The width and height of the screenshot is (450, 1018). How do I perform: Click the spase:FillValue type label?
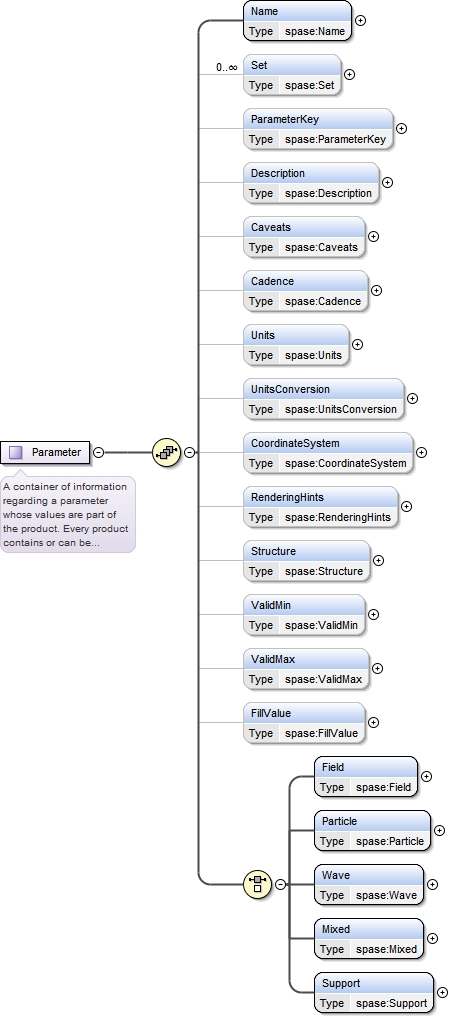pyautogui.click(x=321, y=733)
